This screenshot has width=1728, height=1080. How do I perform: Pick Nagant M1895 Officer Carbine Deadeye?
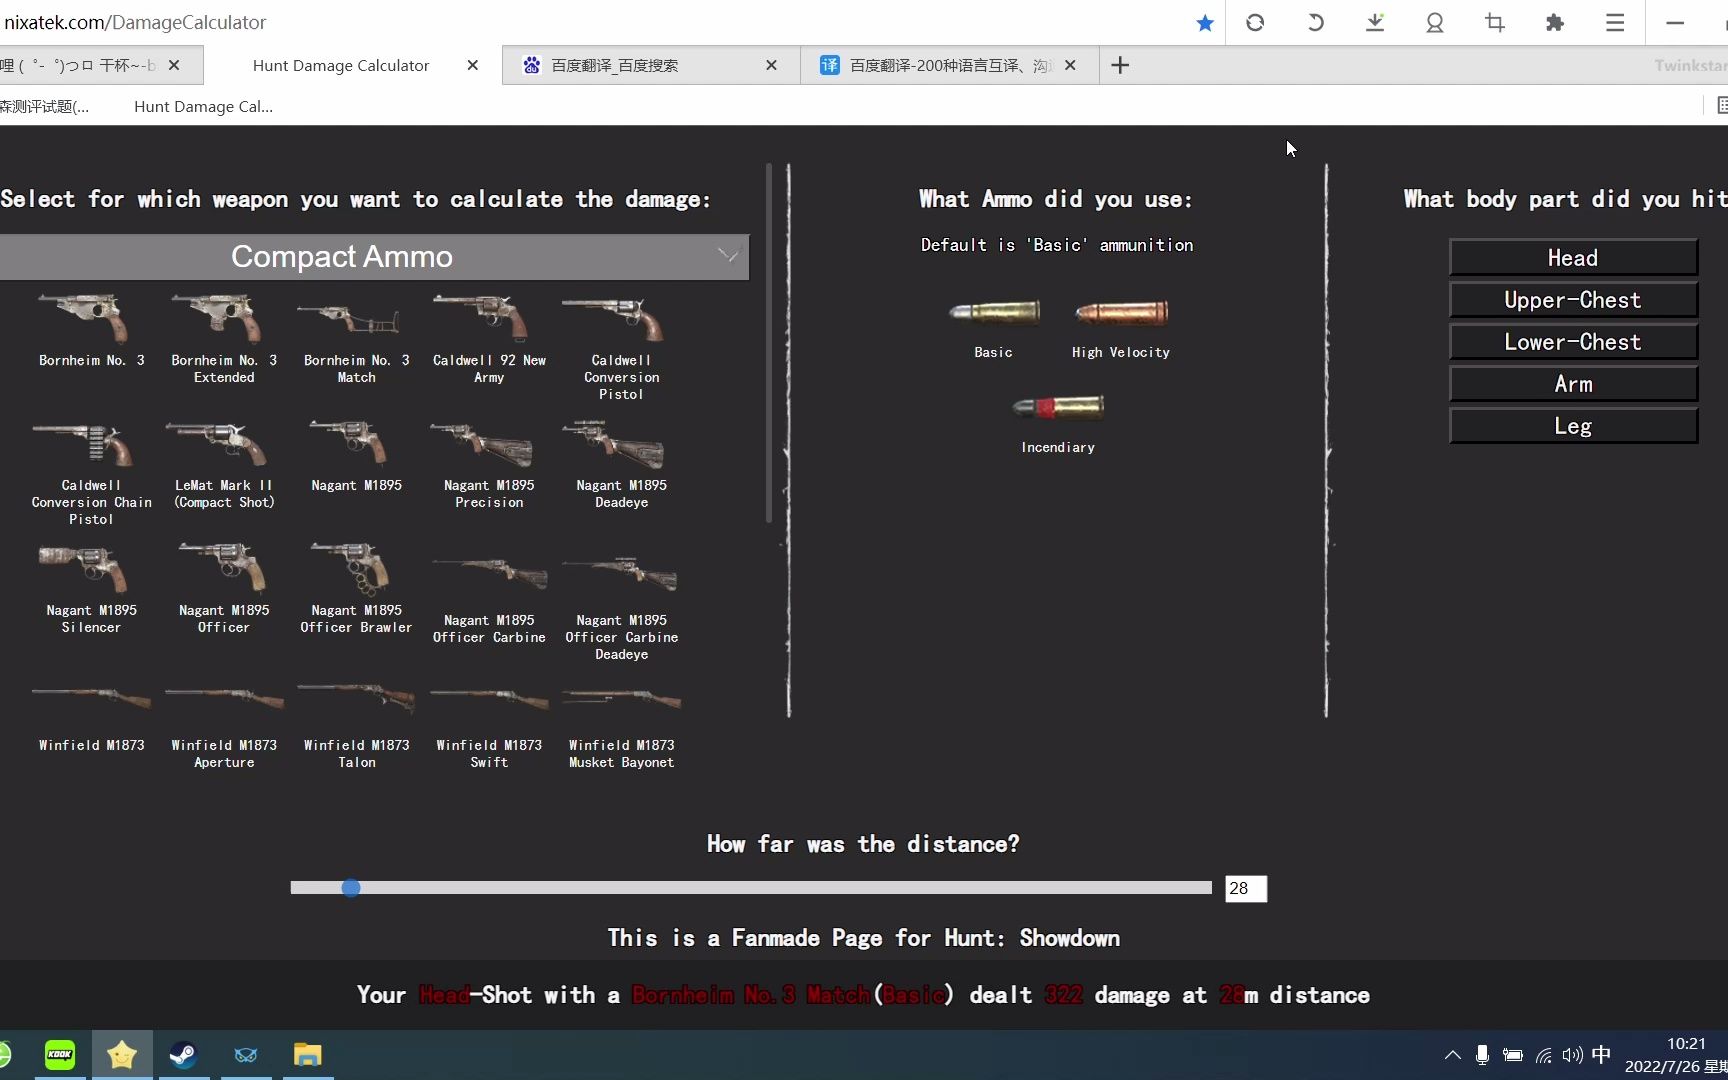pos(621,607)
